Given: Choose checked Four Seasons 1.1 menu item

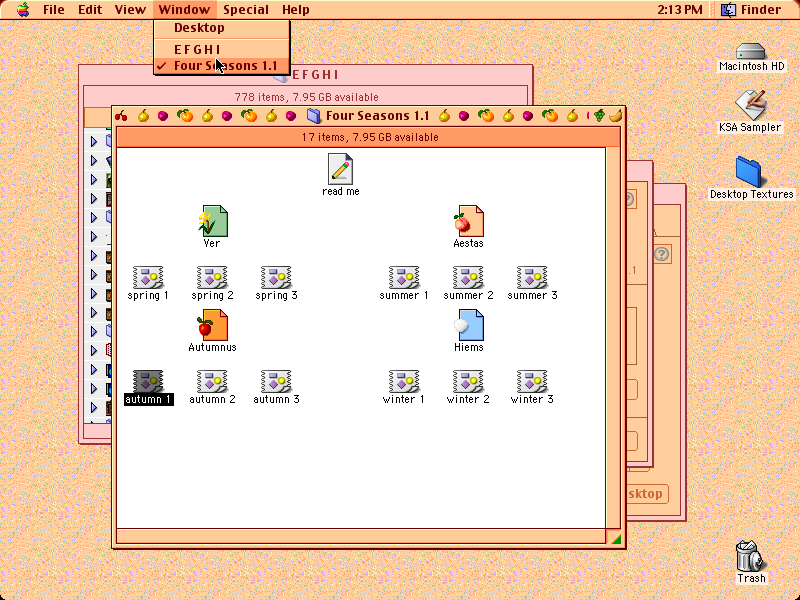Looking at the screenshot, I should tap(222, 66).
